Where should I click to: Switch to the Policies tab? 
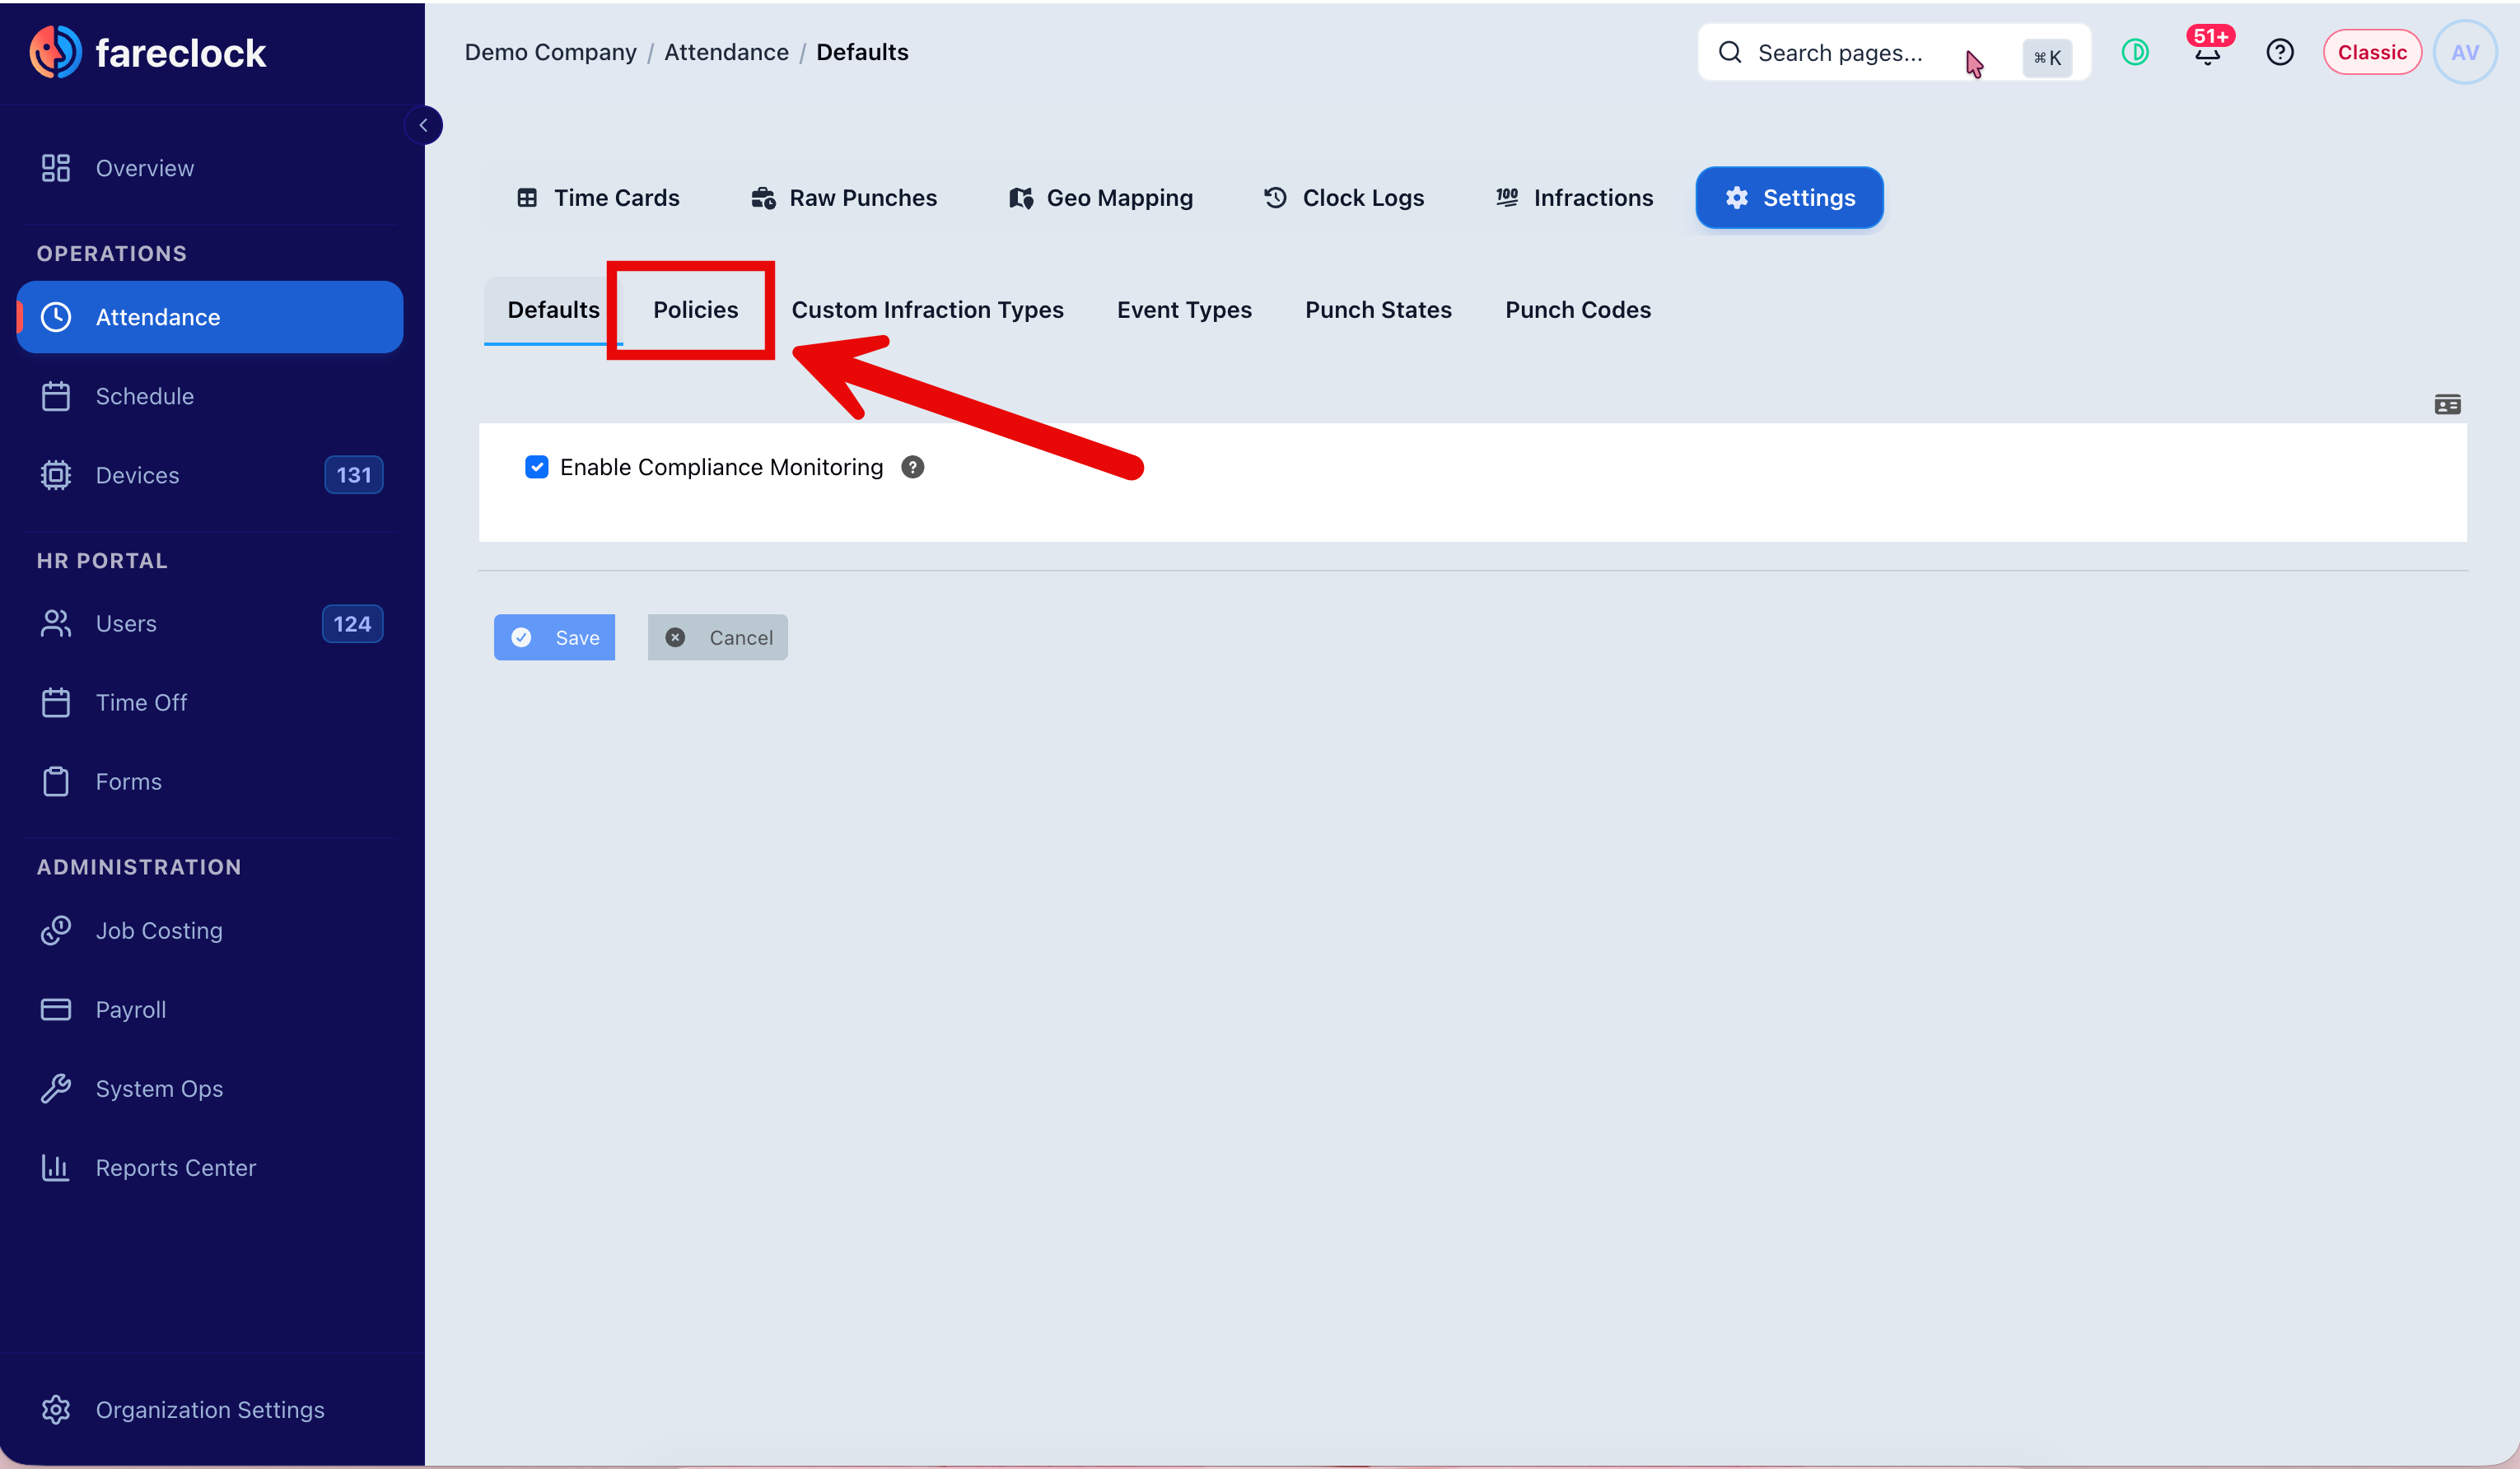695,310
